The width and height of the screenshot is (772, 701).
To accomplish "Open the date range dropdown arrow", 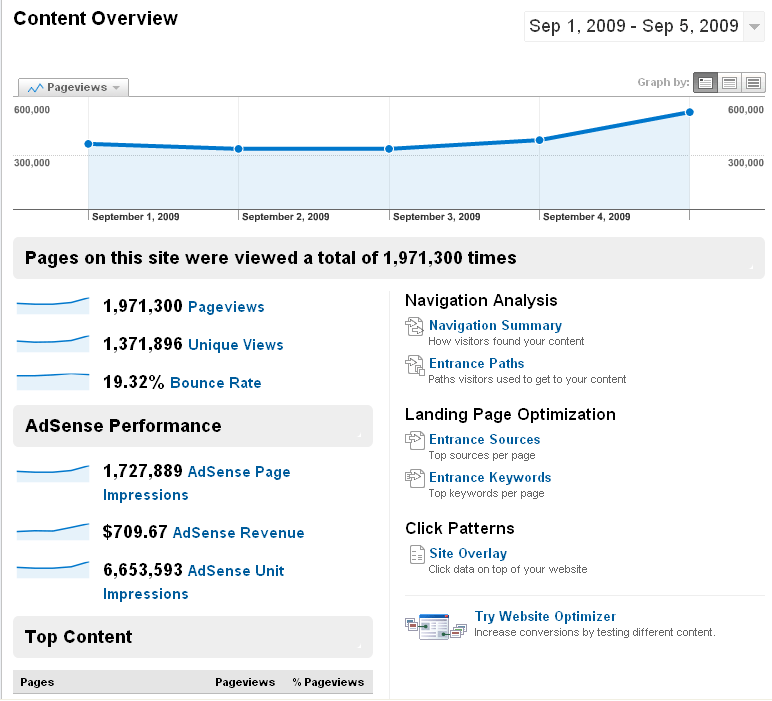I will [x=754, y=27].
